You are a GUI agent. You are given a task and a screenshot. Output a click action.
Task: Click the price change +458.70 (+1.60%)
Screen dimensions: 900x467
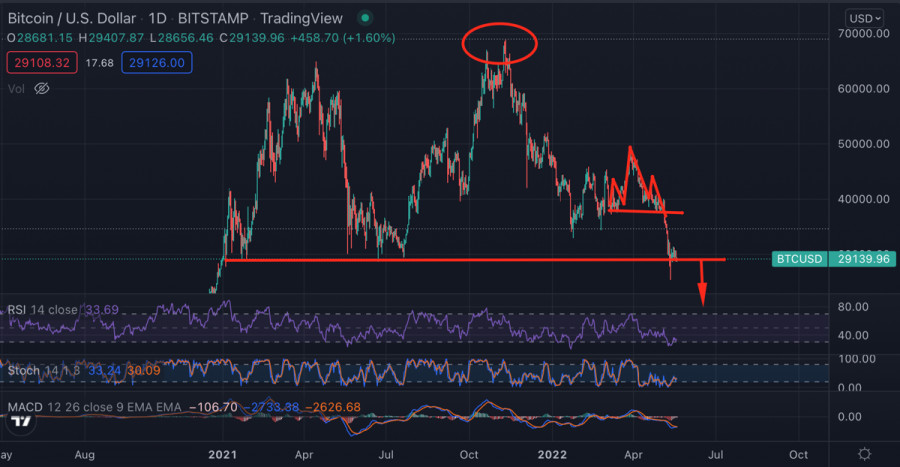(343, 38)
